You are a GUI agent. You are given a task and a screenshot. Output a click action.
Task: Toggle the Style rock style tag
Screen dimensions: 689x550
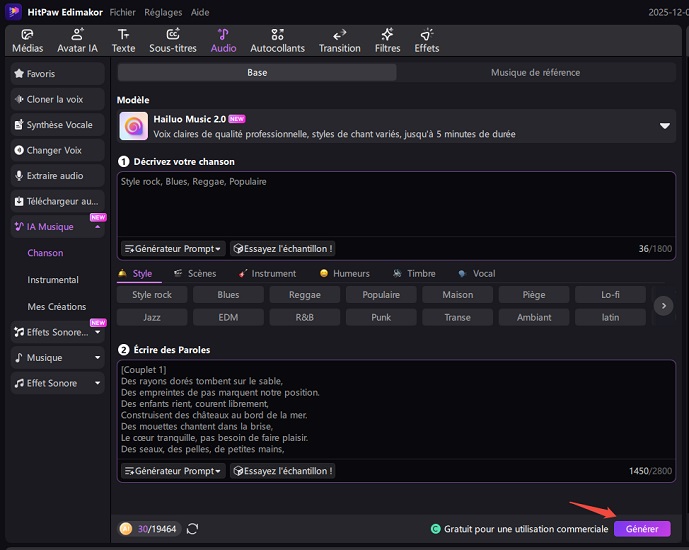click(x=152, y=295)
